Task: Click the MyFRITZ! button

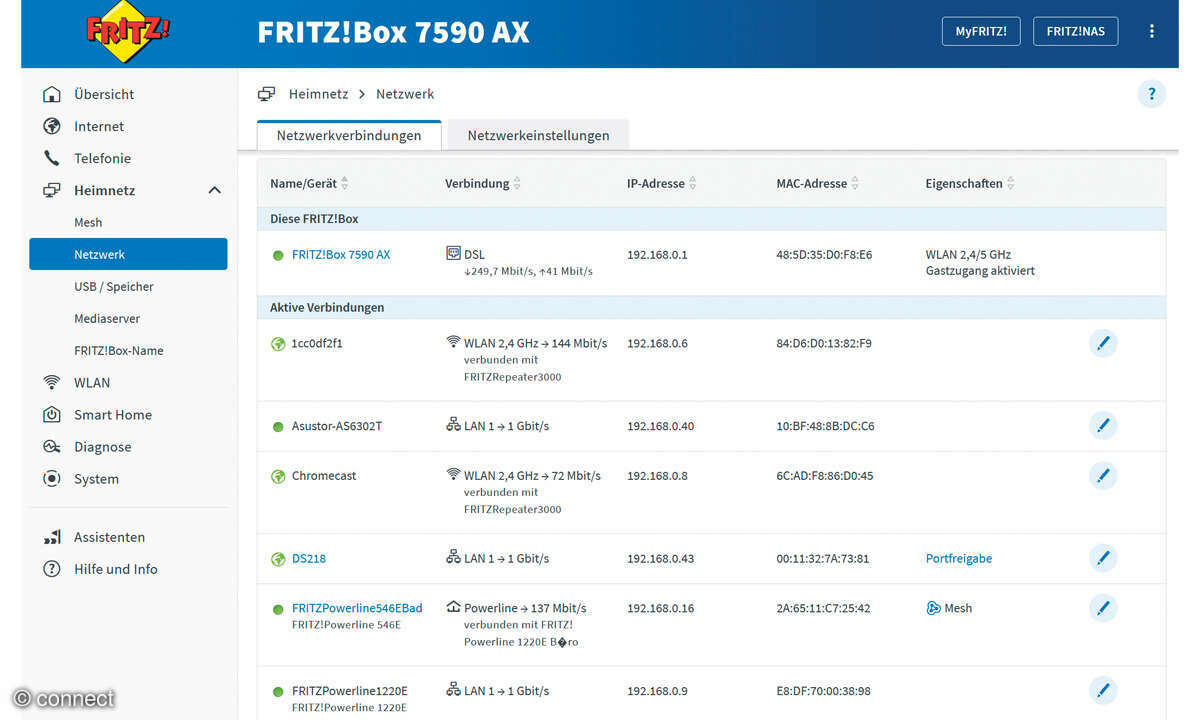Action: 980,31
